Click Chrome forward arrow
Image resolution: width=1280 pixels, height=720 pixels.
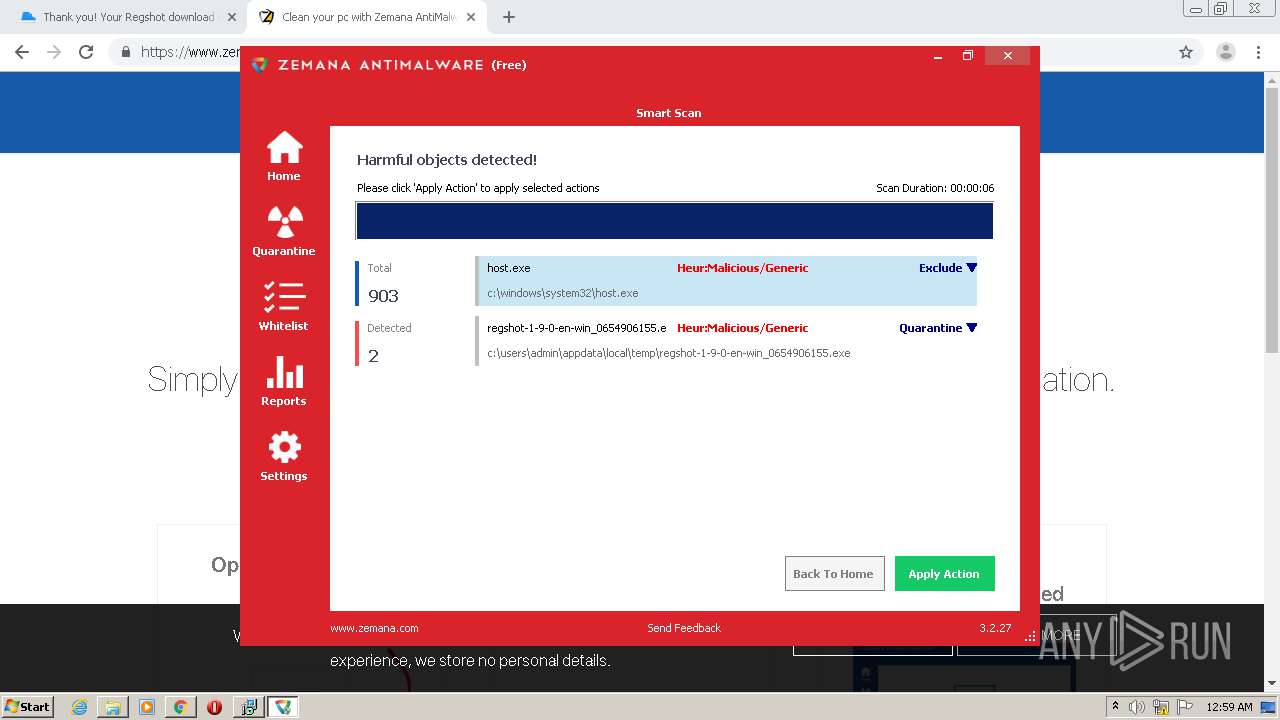(x=54, y=52)
